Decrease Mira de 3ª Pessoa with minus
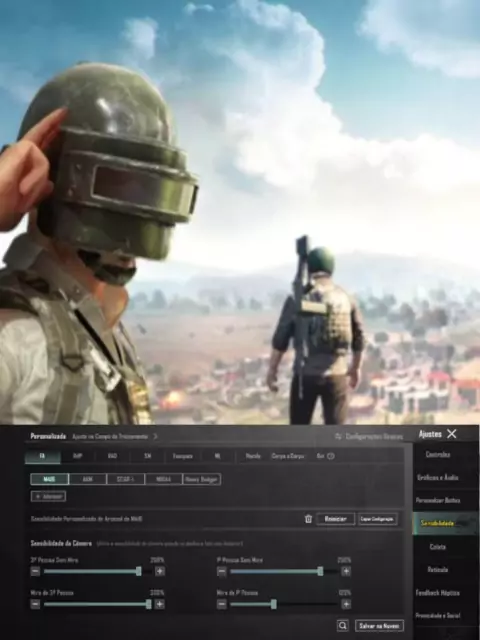This screenshot has width=480, height=640. point(36,604)
